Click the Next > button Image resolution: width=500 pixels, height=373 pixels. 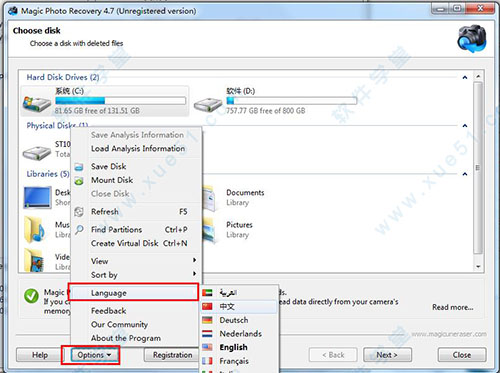pos(387,355)
